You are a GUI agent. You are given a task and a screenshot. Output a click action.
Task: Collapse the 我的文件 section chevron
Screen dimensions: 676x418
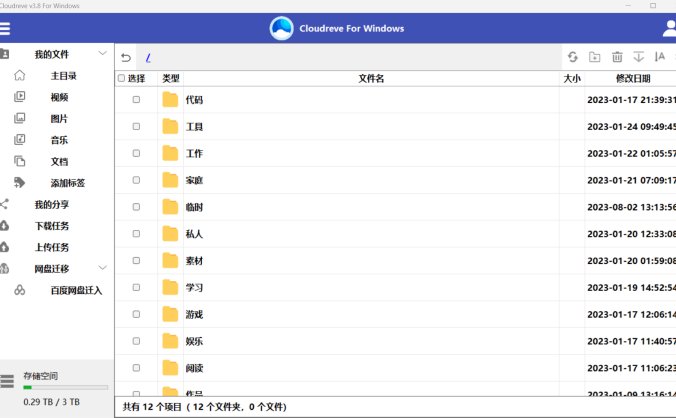102,53
